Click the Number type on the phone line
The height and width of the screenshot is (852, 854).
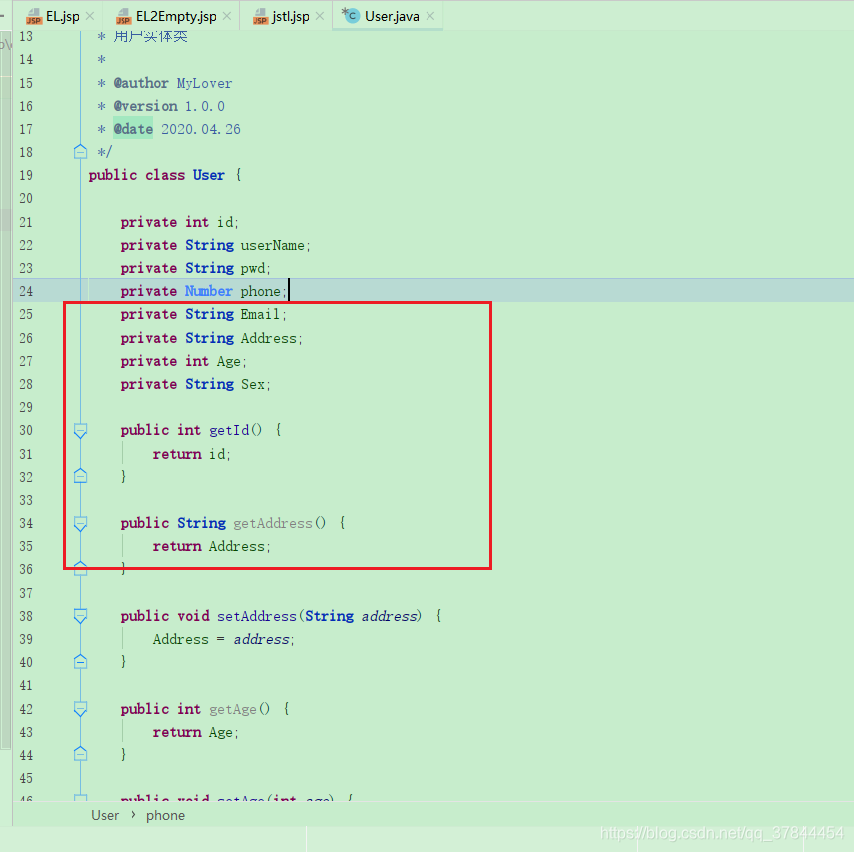point(209,291)
